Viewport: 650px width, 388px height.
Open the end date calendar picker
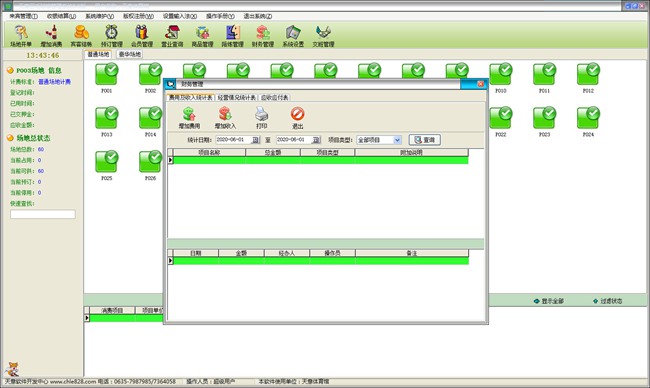316,140
